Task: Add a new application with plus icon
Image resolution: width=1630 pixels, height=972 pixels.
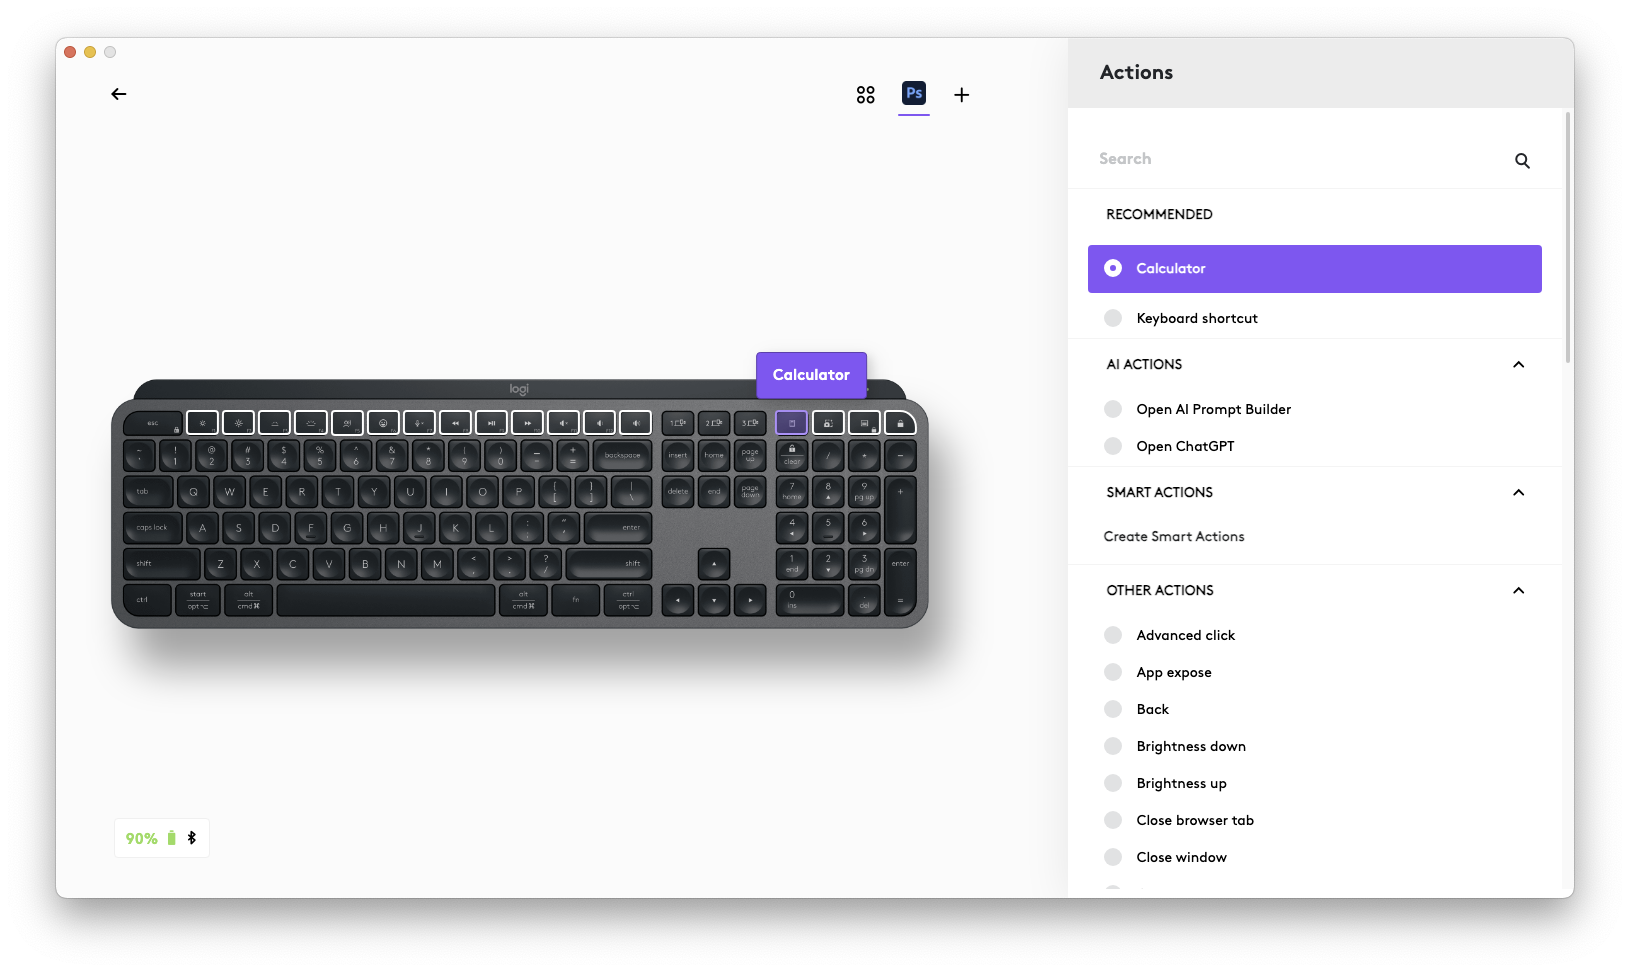Action: 962,95
